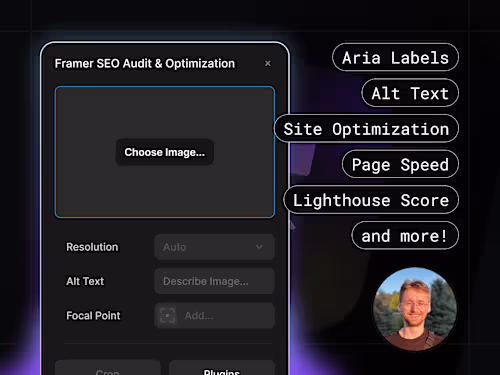
Task: Click the Resolution label
Action: pos(92,247)
